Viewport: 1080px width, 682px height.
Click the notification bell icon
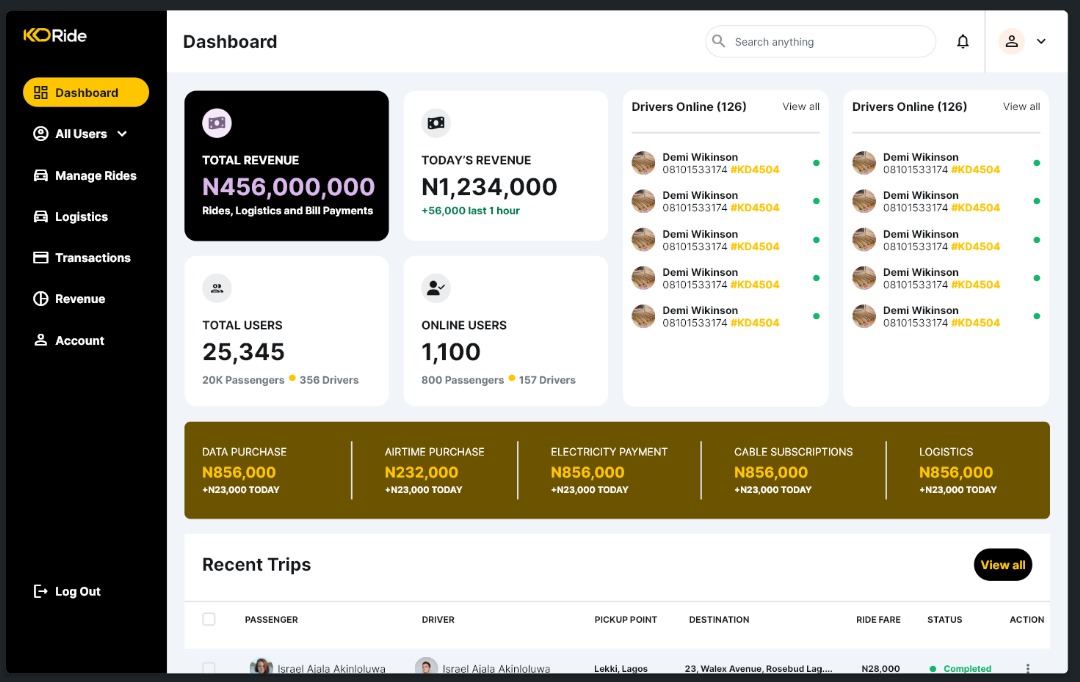tap(962, 41)
